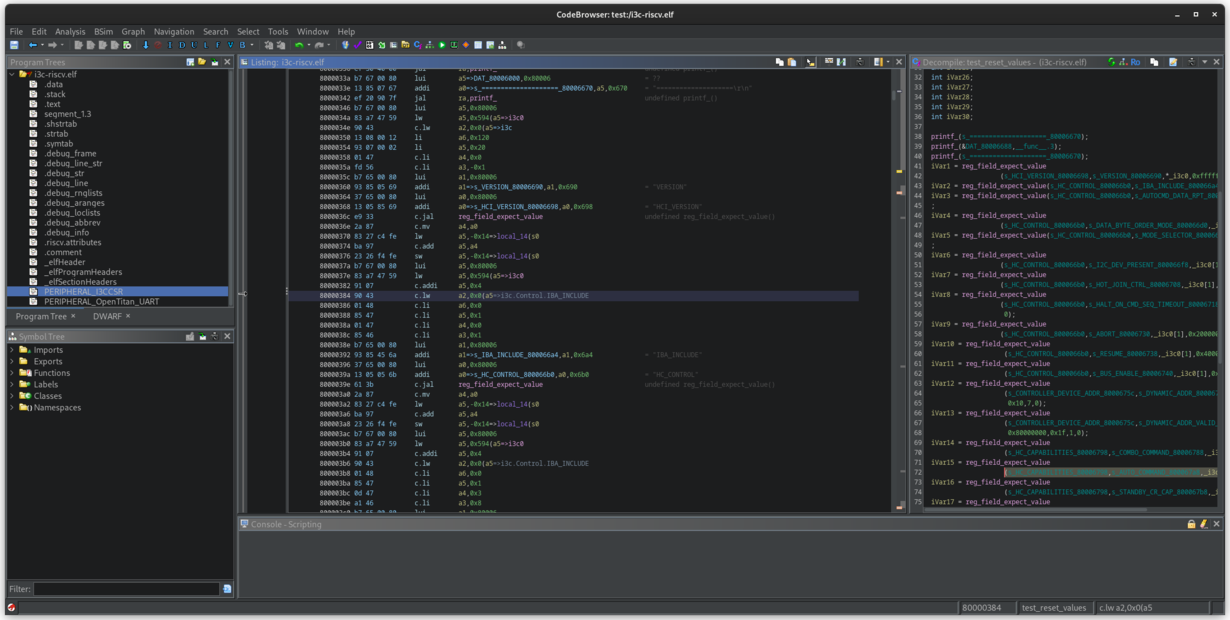This screenshot has height=620, width=1230.
Task: Open the Analysis menu
Action: pyautogui.click(x=69, y=31)
